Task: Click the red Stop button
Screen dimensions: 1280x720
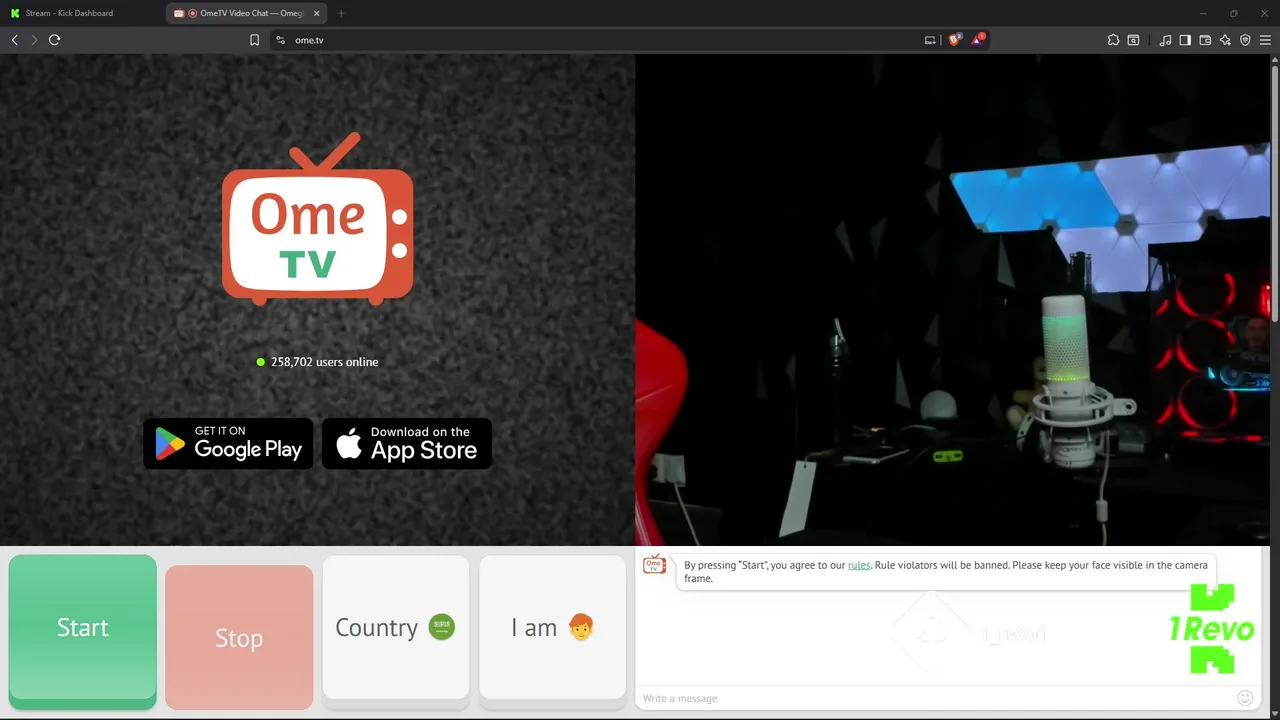Action: click(239, 637)
